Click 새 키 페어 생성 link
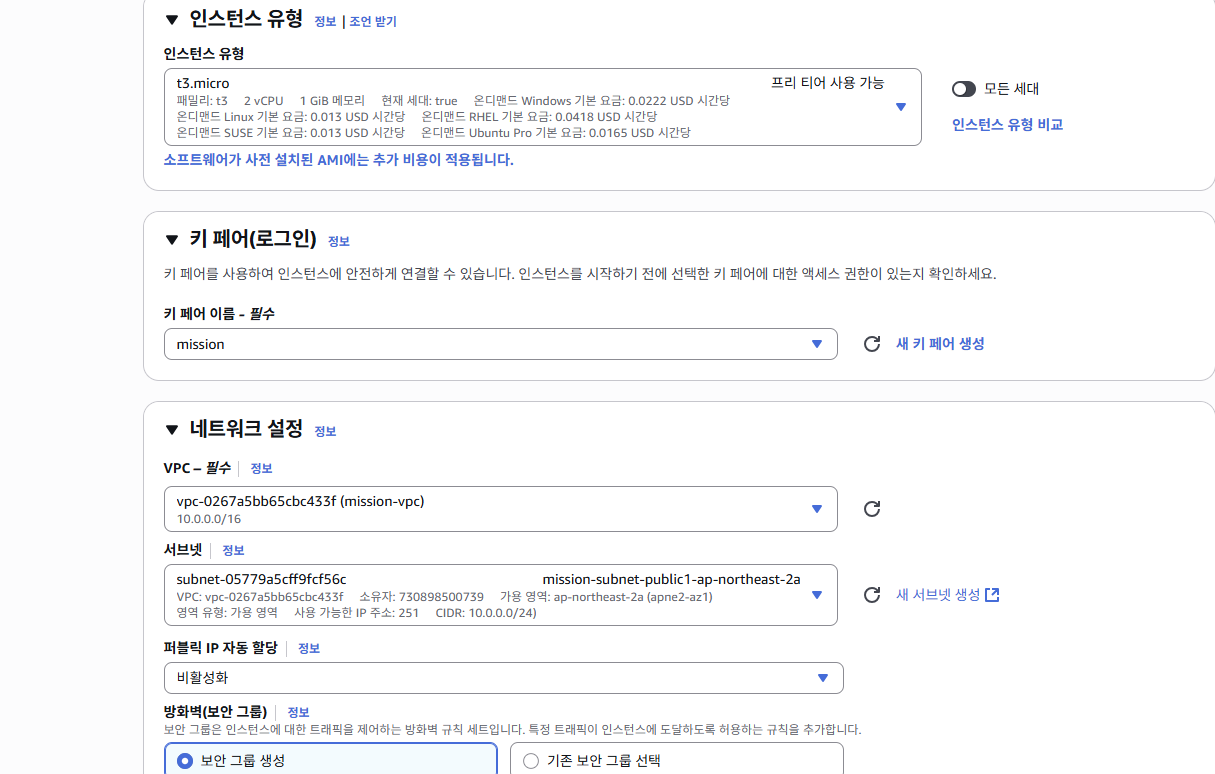This screenshot has width=1215, height=774. pos(940,344)
